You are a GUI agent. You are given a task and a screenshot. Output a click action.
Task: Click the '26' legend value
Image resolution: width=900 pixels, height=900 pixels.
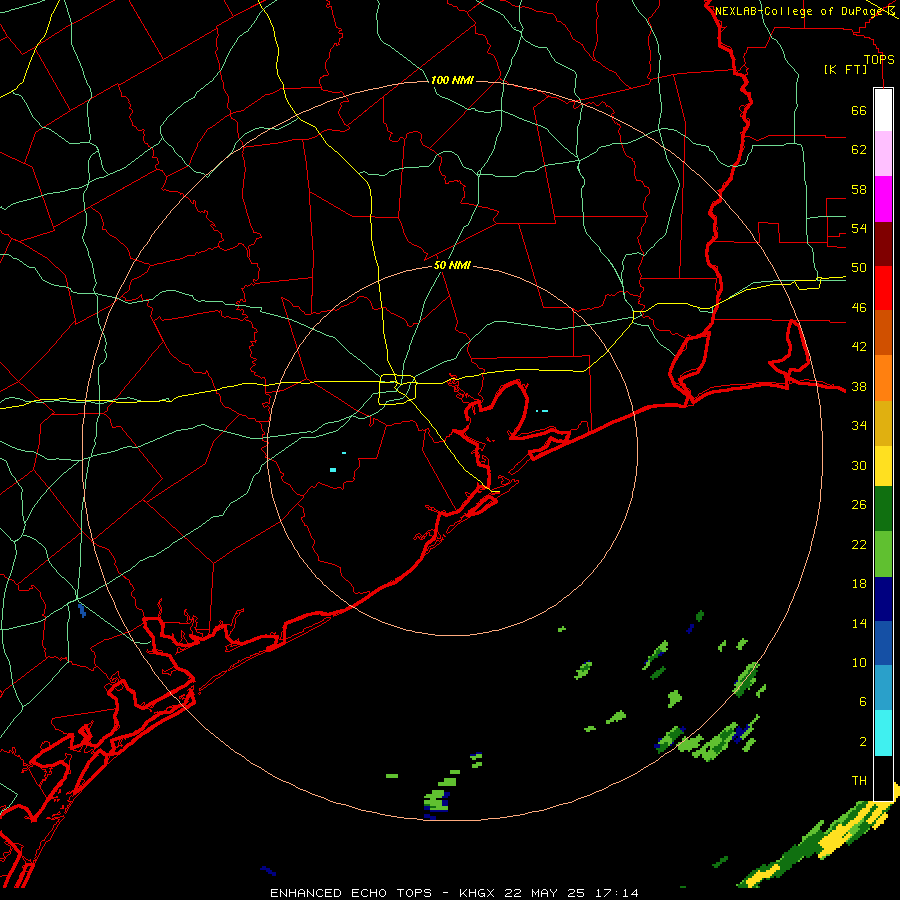pyautogui.click(x=859, y=505)
